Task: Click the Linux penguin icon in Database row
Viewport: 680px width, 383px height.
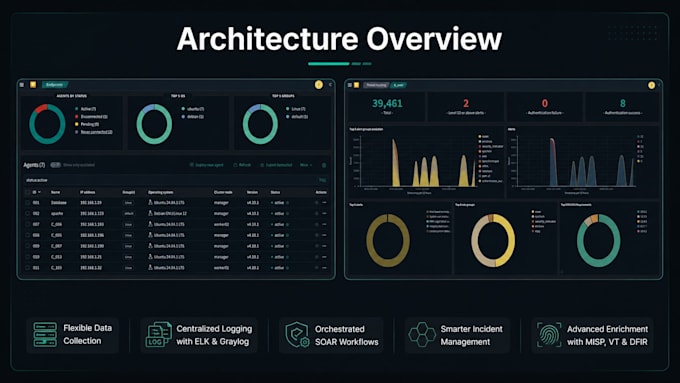Action: tap(150, 203)
